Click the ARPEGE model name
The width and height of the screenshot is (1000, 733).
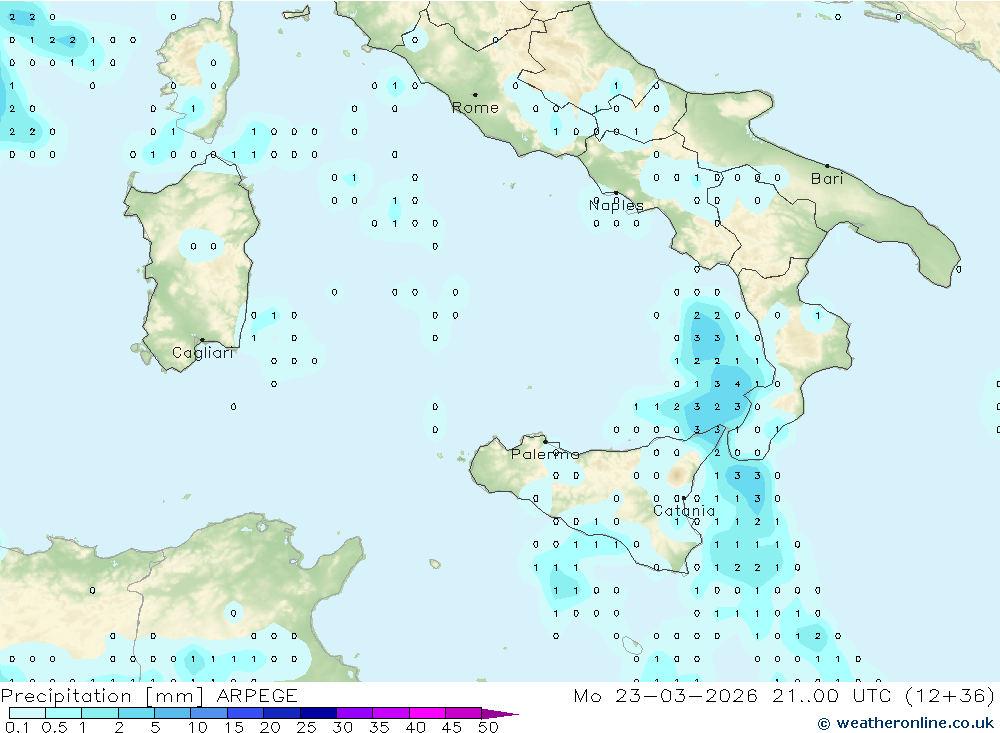[x=257, y=695]
